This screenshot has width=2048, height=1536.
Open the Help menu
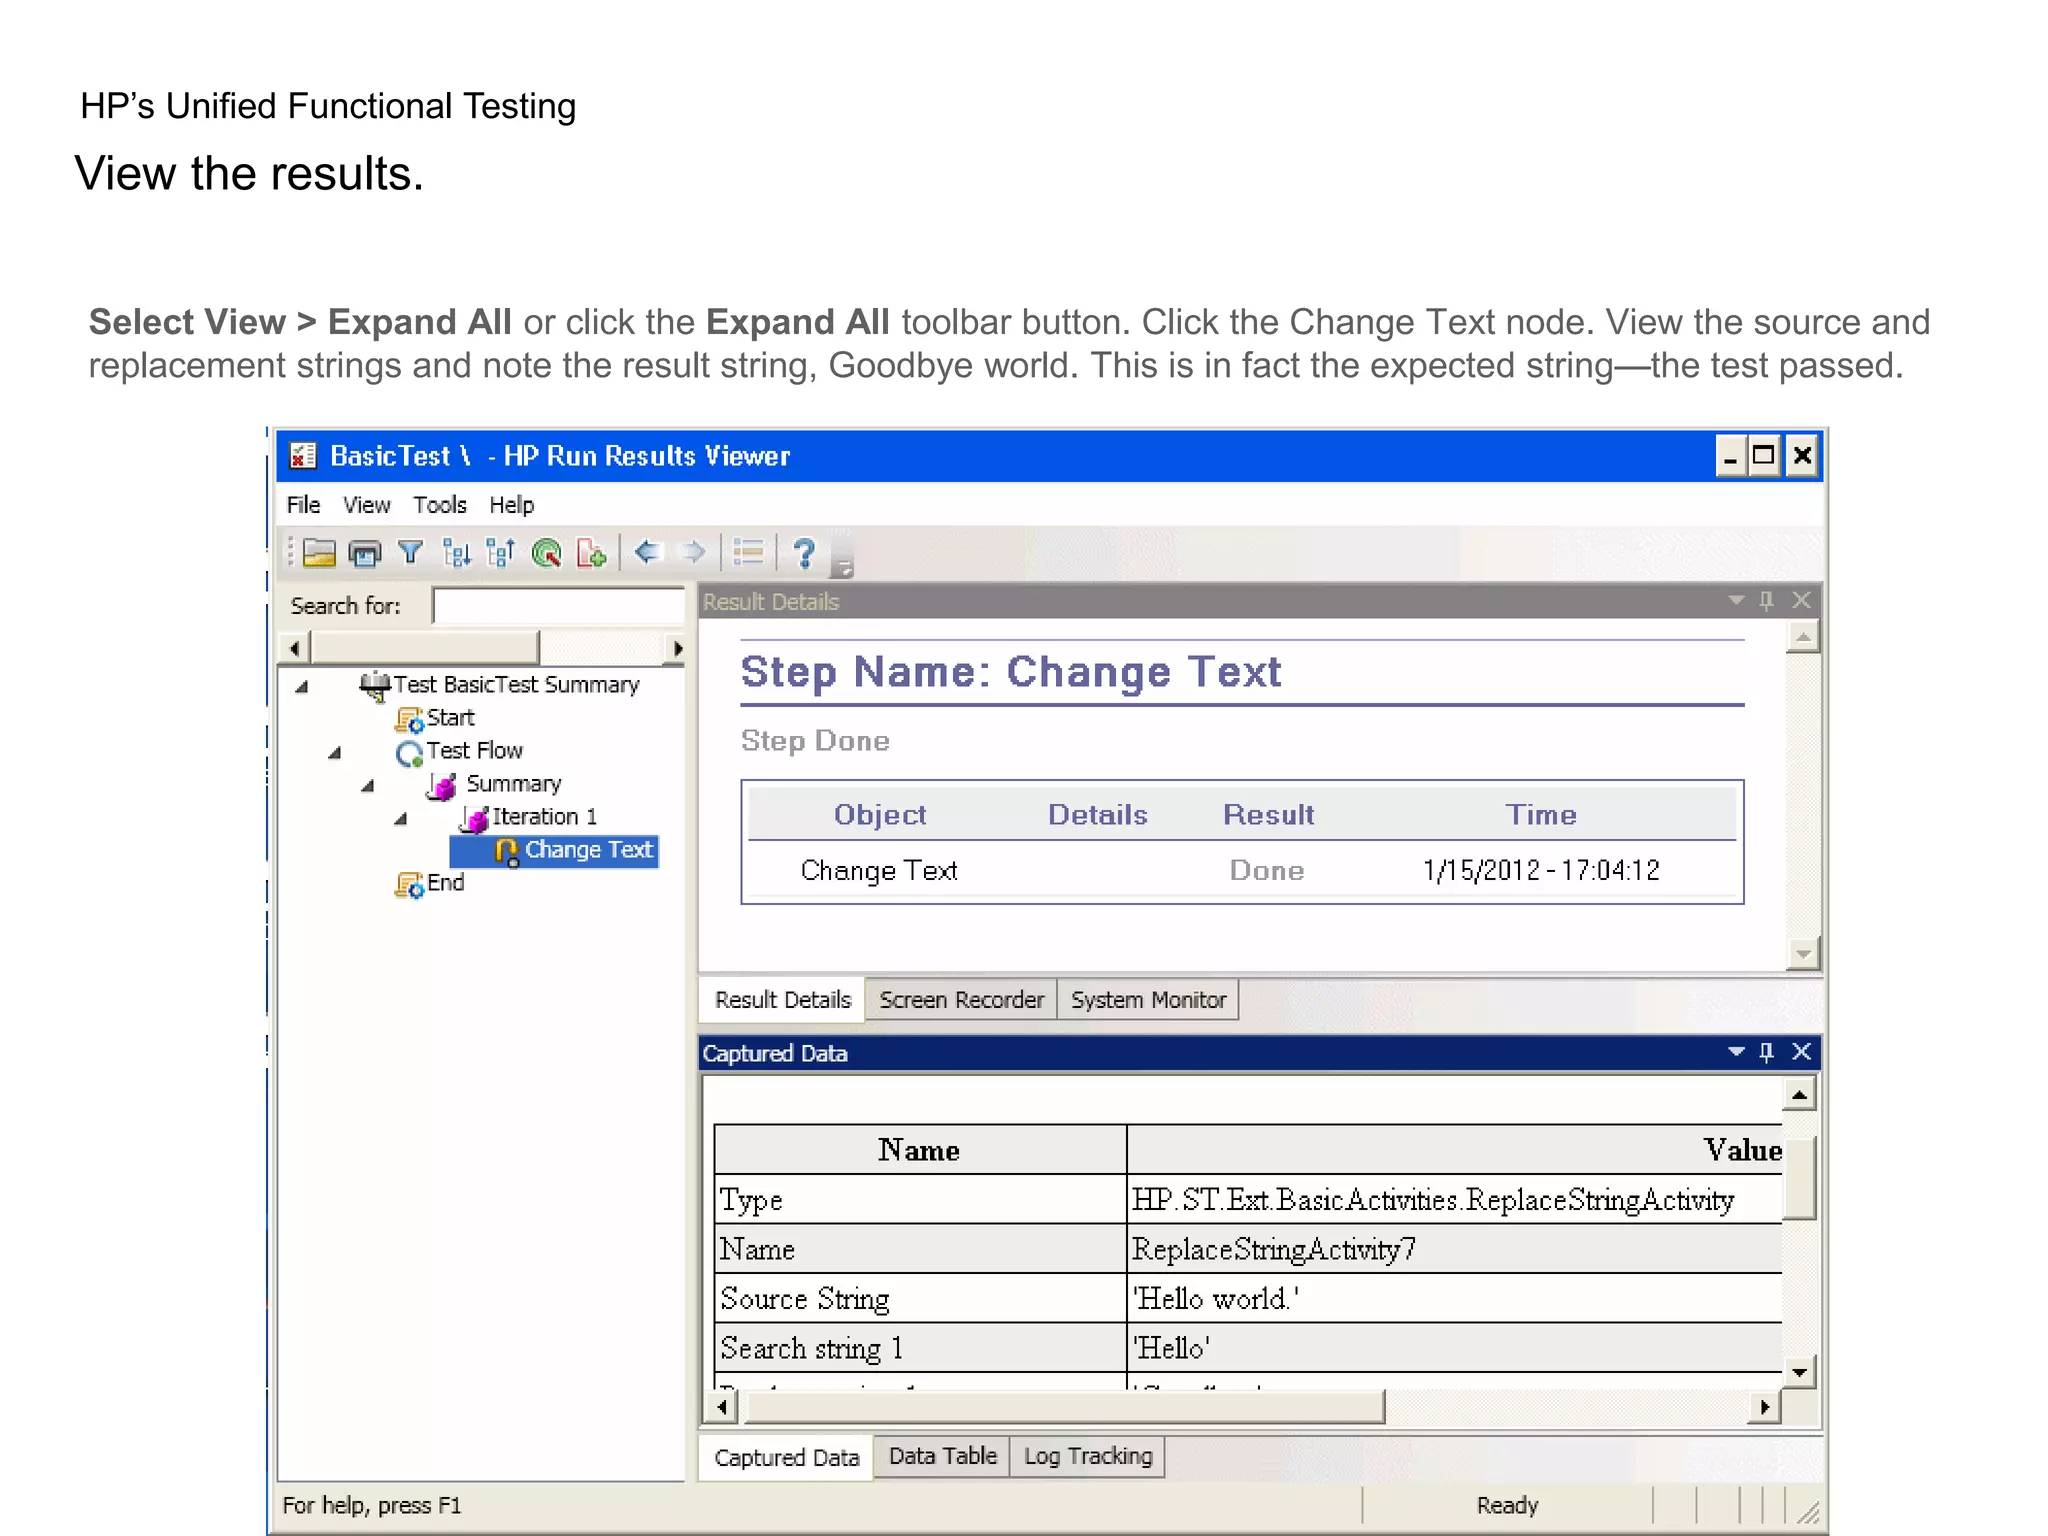[x=511, y=505]
